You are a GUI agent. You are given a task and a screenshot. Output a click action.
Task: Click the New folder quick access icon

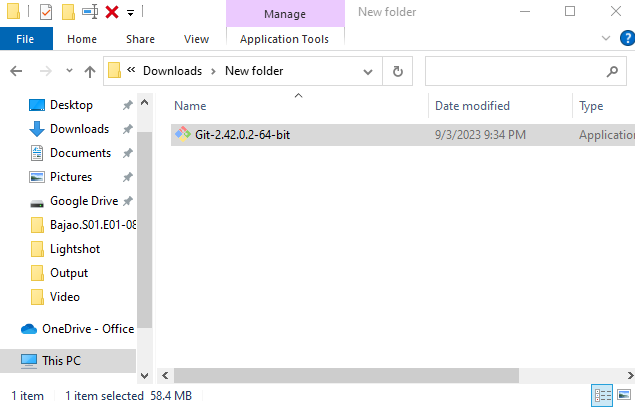68,12
